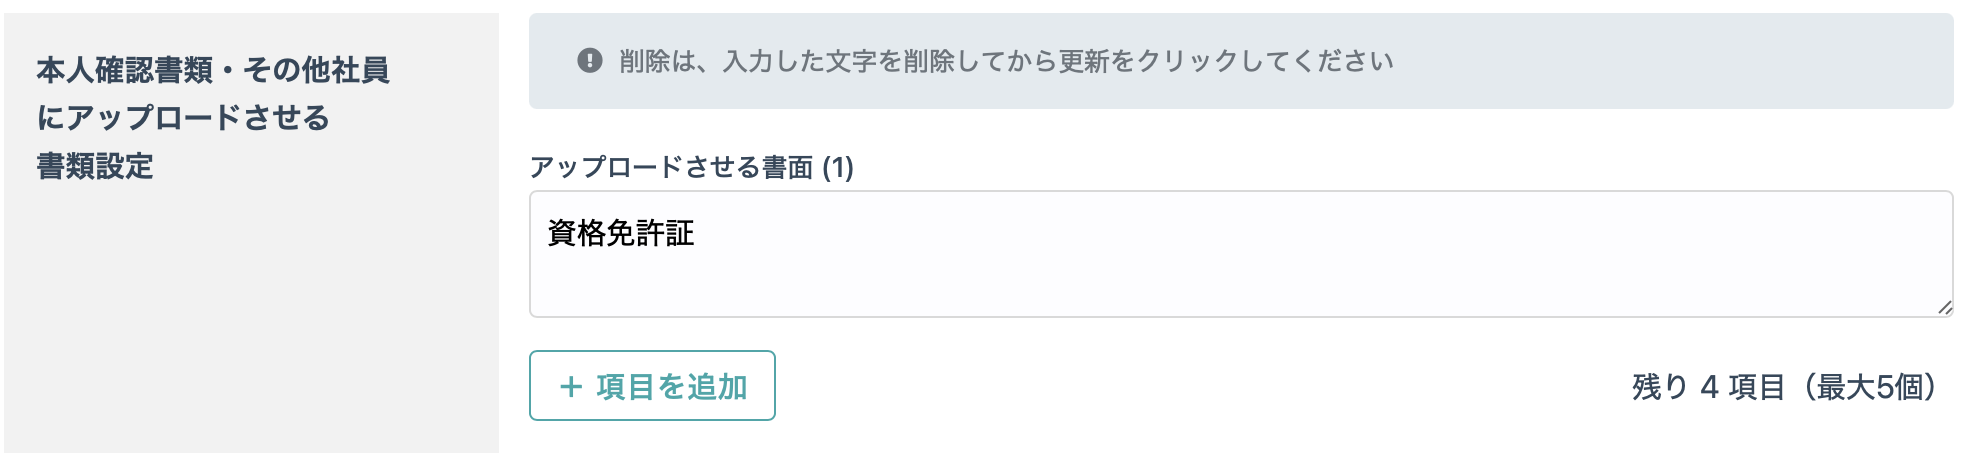Click the 残り 4 項目 remaining counter
The image size is (1966, 454).
point(1708,387)
